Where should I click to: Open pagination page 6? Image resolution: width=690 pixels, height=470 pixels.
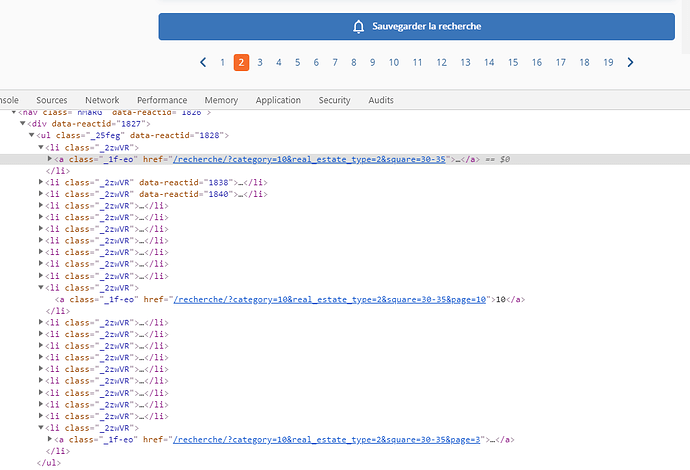coord(316,62)
